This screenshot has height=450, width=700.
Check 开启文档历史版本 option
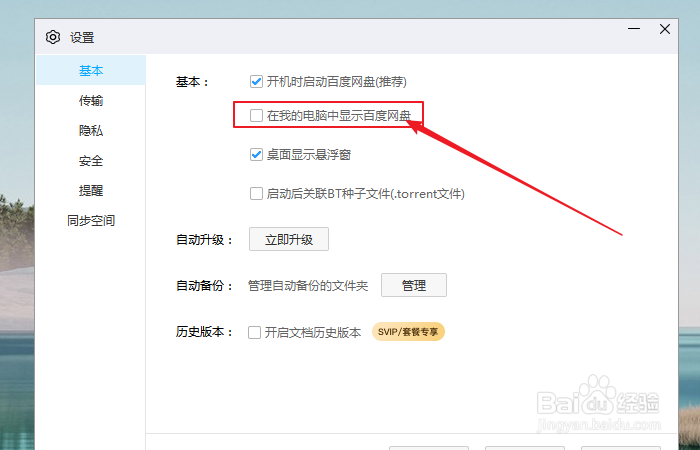[254, 333]
